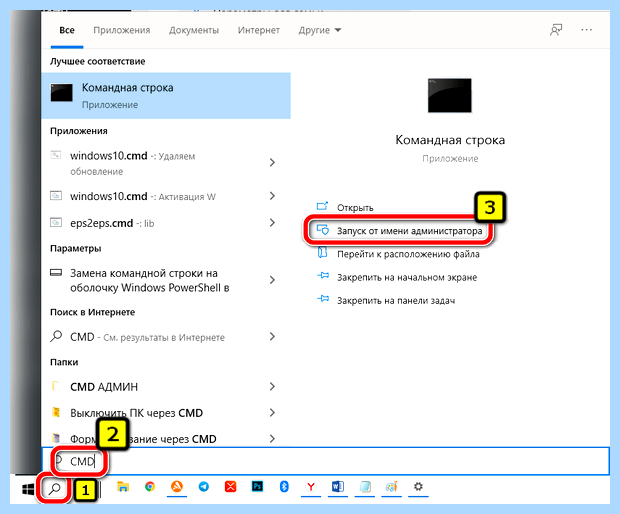Screen dimensions: 620x514
Task: Open Paint from the taskbar
Action: 391,487
